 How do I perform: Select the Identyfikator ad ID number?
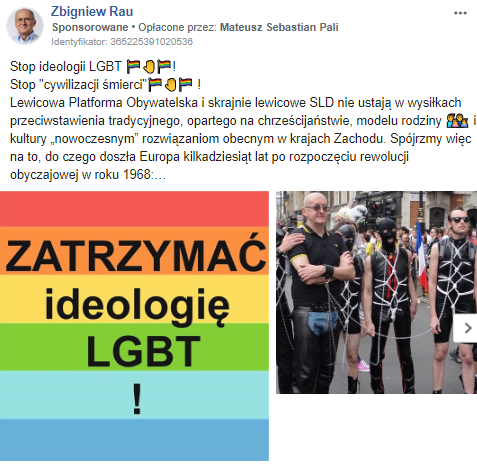151,42
